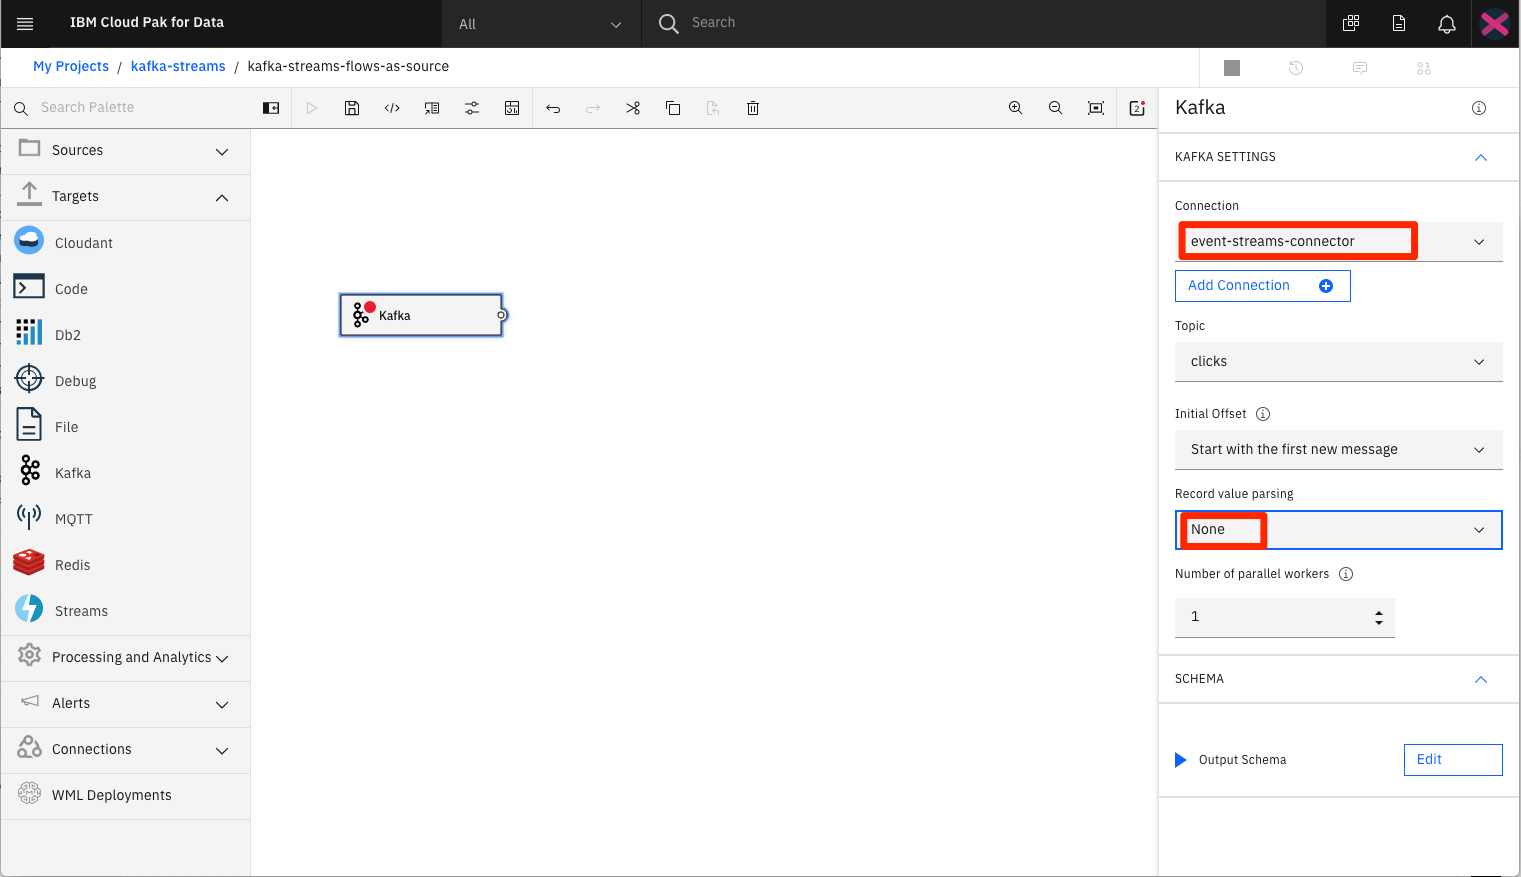Select the Cloudant target operator
Image resolution: width=1521 pixels, height=877 pixels.
tap(126, 243)
